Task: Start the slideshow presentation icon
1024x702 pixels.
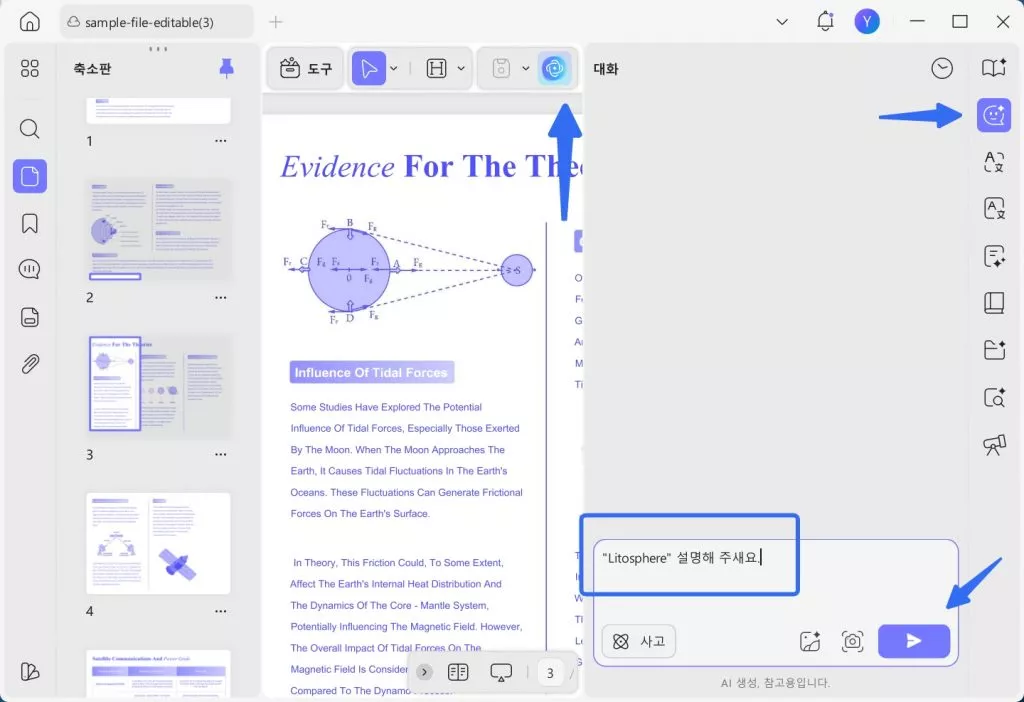Action: pyautogui.click(x=501, y=673)
